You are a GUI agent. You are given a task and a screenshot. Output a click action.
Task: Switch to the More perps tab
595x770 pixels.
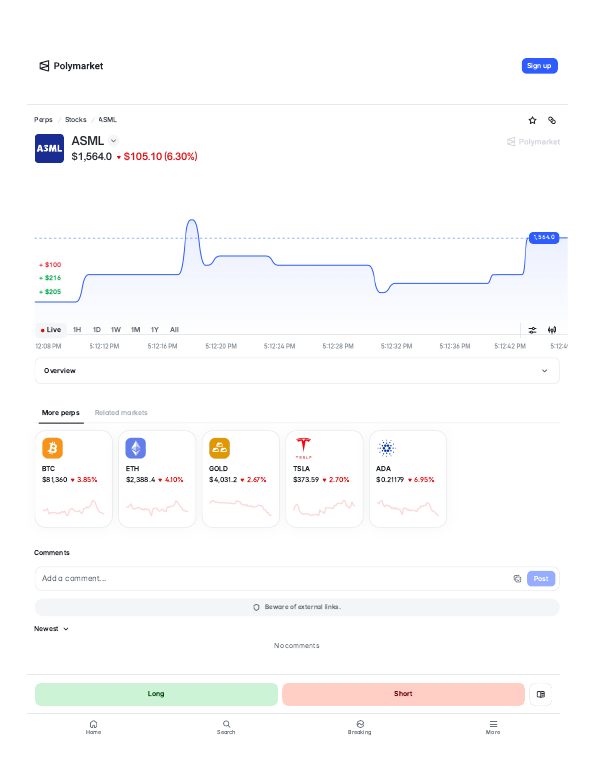pyautogui.click(x=61, y=412)
